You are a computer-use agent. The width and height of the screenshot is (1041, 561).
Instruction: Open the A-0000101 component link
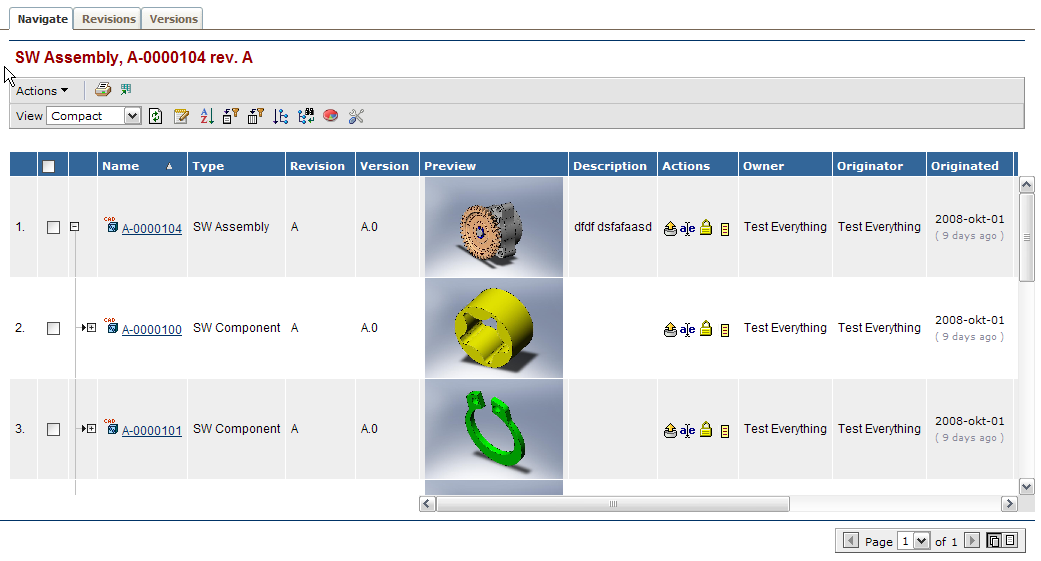[x=151, y=430]
